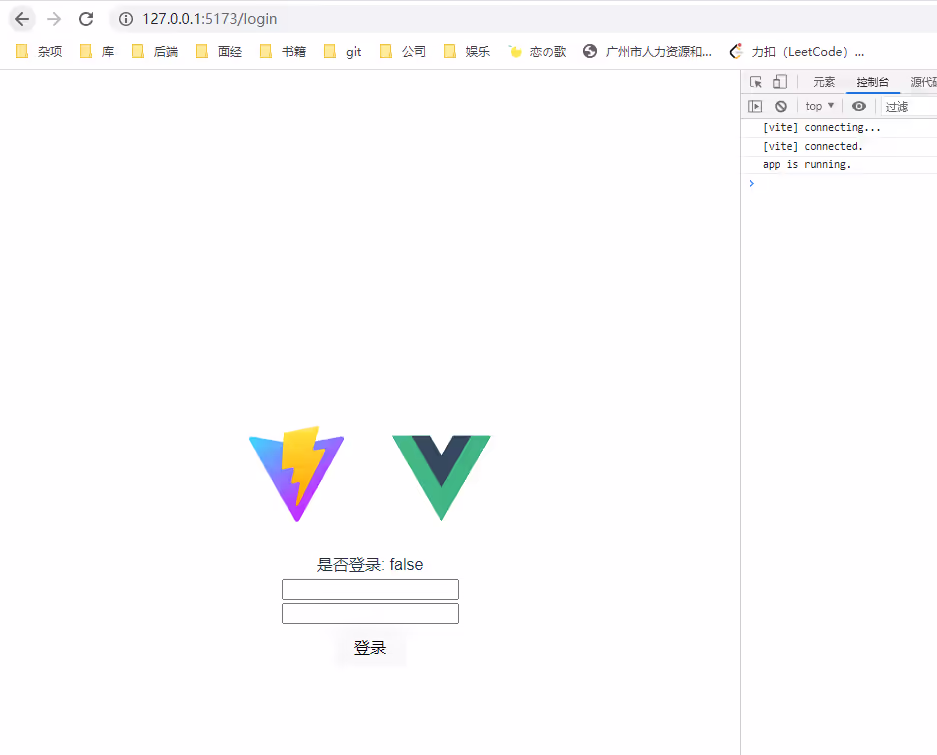
Task: Focus the address bar URL 127.0.0.1:5173/login
Action: [x=210, y=19]
